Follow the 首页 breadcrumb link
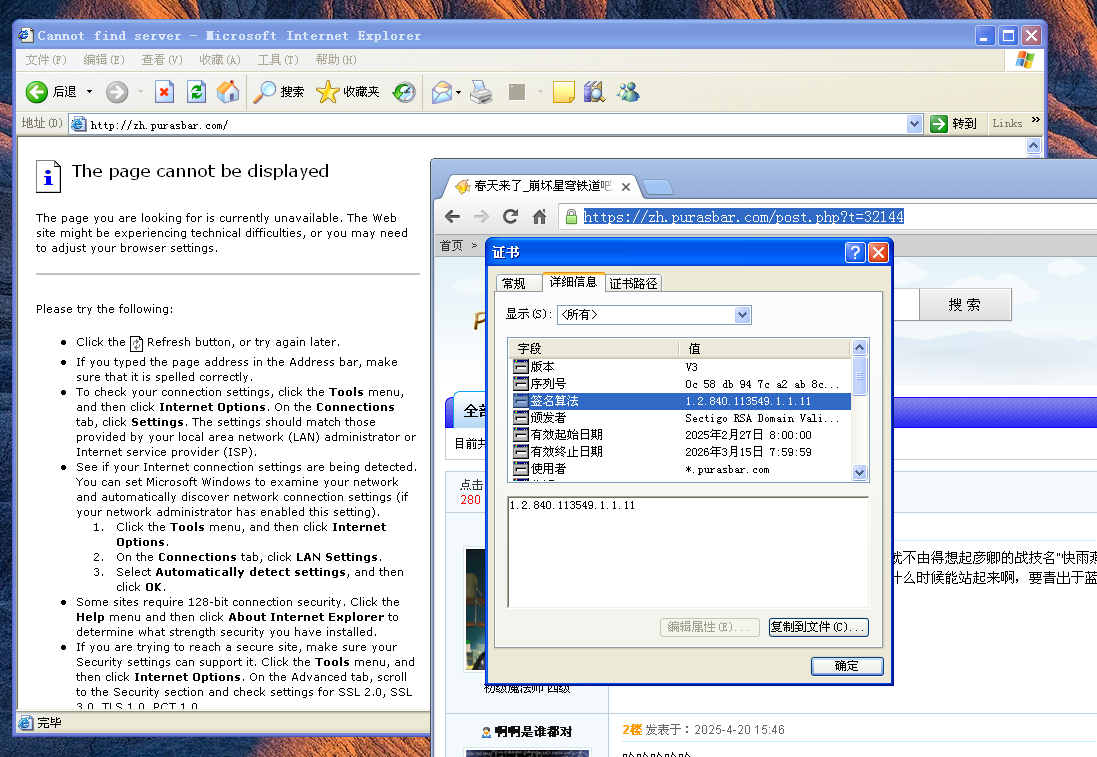This screenshot has width=1097, height=757. coord(451,246)
